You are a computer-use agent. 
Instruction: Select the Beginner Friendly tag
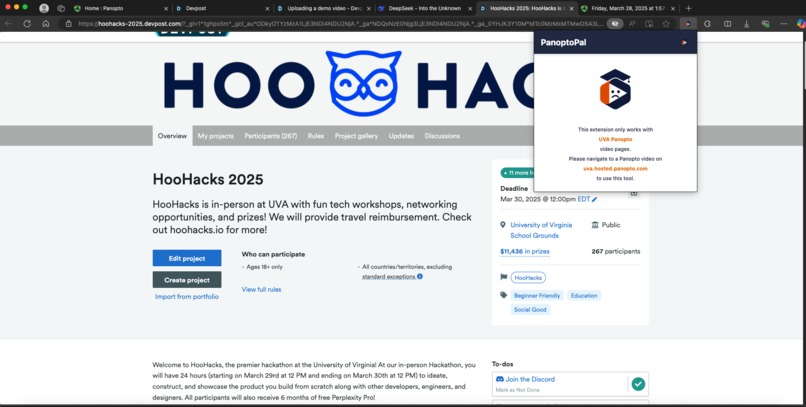click(x=537, y=295)
